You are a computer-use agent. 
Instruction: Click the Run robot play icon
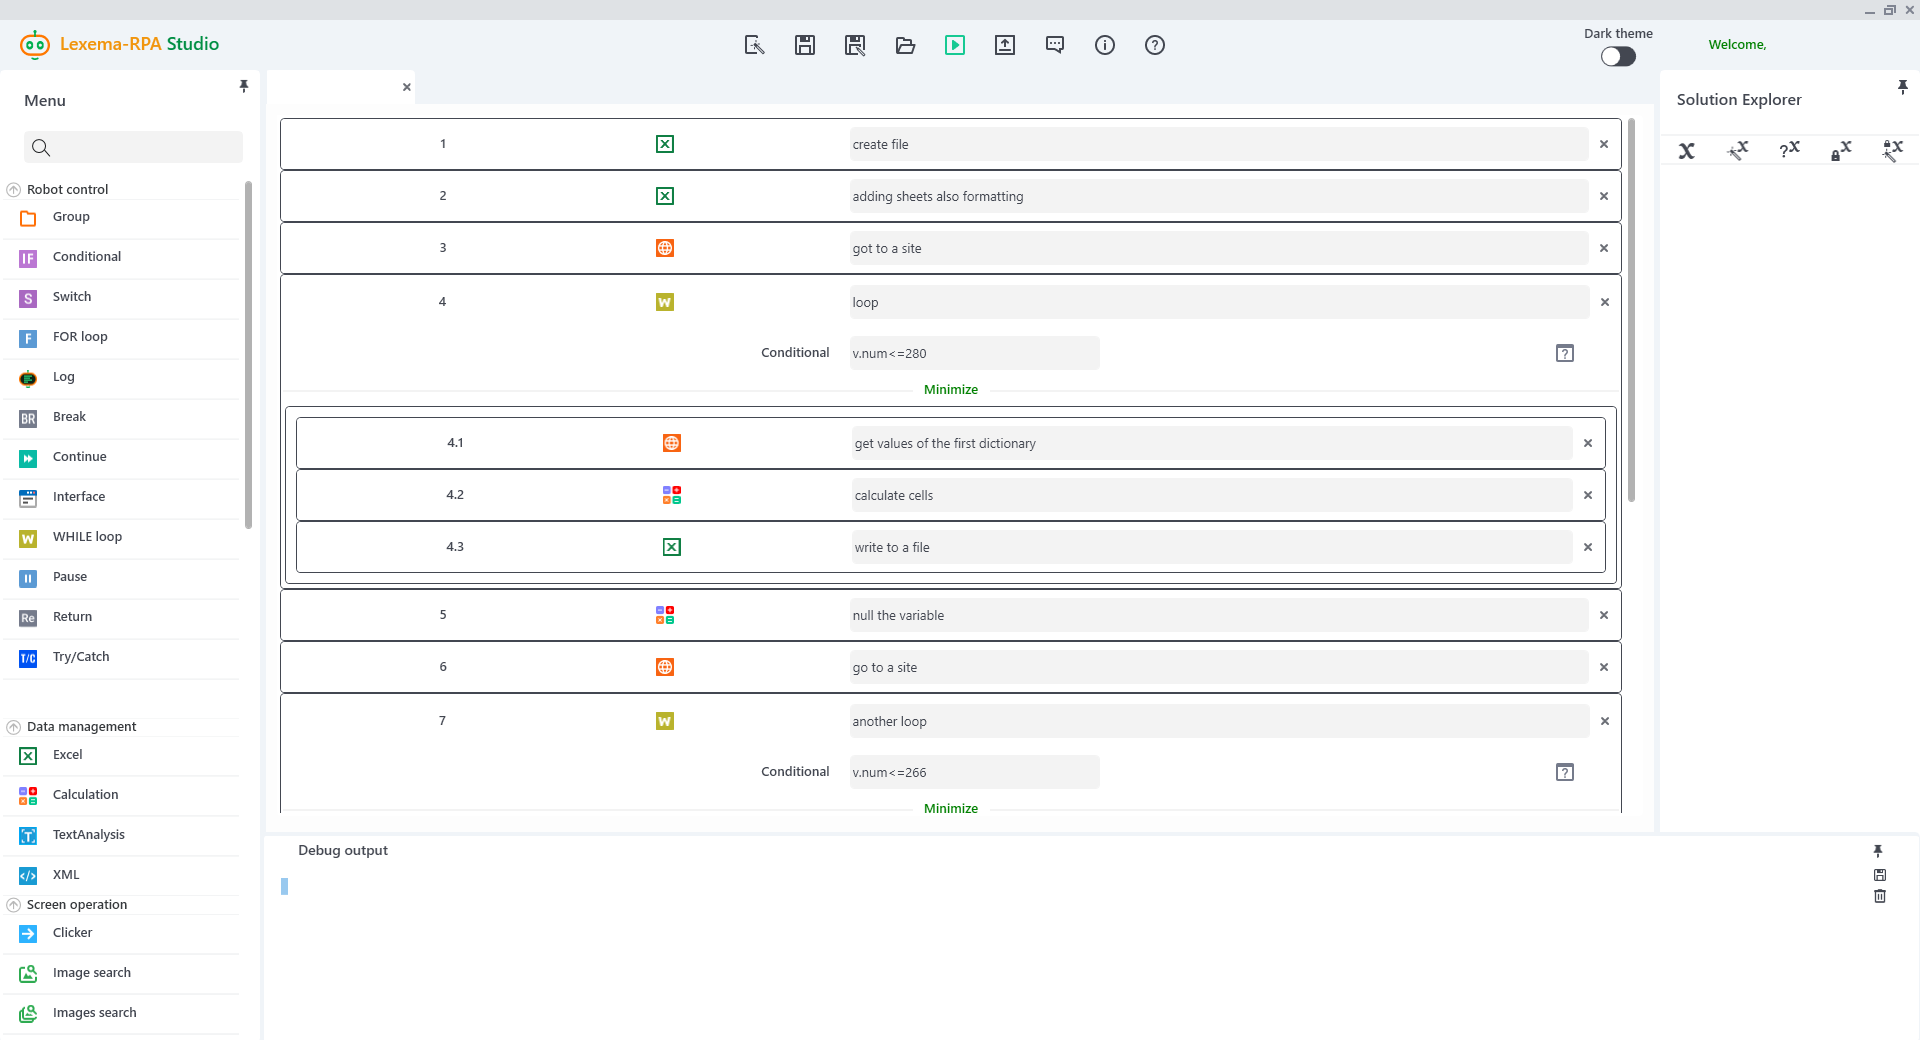tap(954, 45)
